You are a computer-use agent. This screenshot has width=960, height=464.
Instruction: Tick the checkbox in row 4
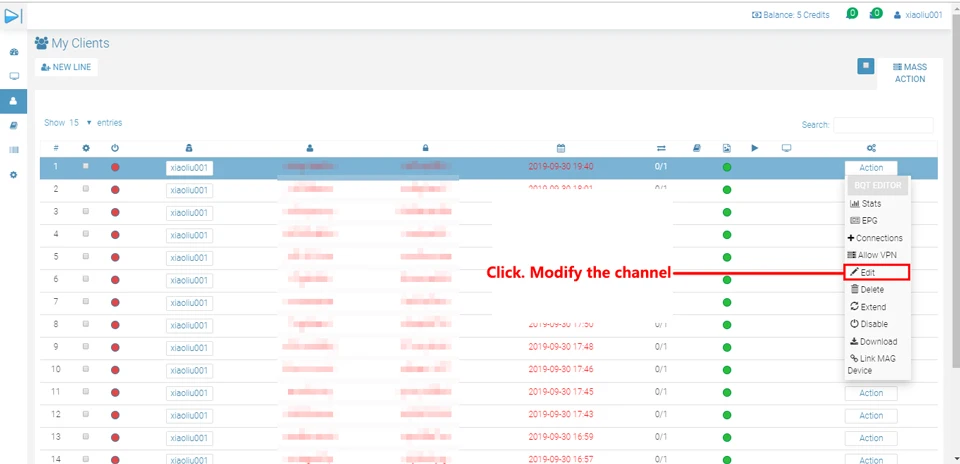(86, 234)
